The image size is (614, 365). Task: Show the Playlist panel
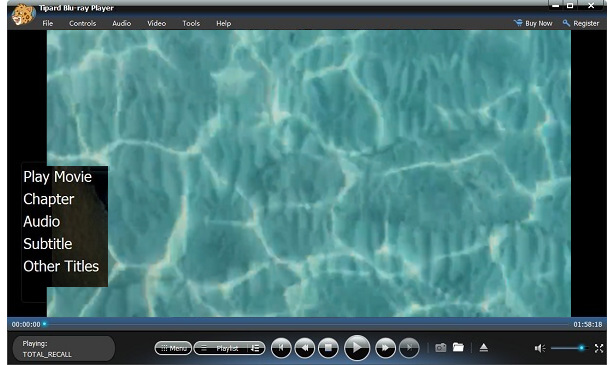[x=222, y=348]
